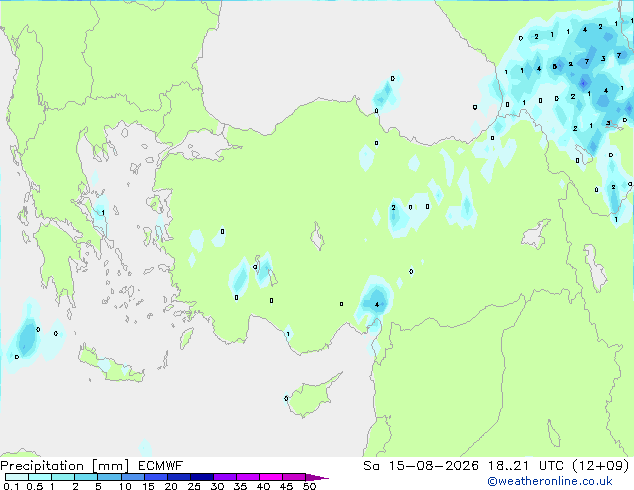Image resolution: width=634 pixels, height=490 pixels.
Task: Click the purple 30 mm legend color
Action: point(225,477)
